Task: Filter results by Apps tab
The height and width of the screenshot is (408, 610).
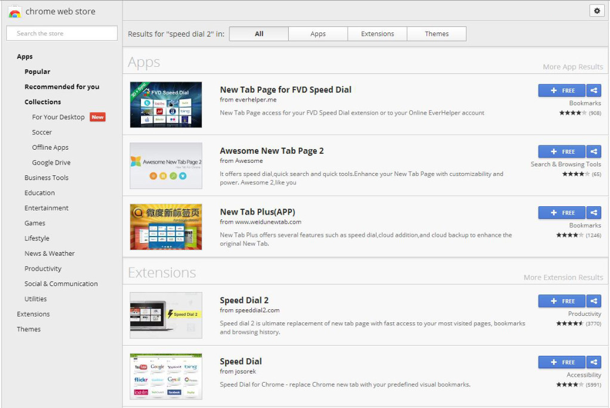Action: coord(318,34)
